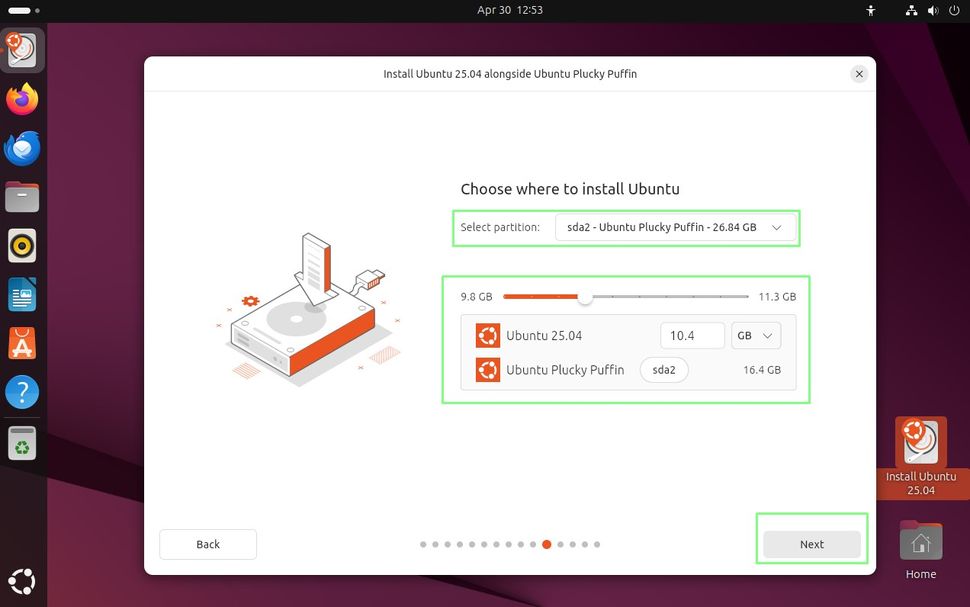
Task: Click the Ubuntu 25.04 size input field
Action: (692, 336)
